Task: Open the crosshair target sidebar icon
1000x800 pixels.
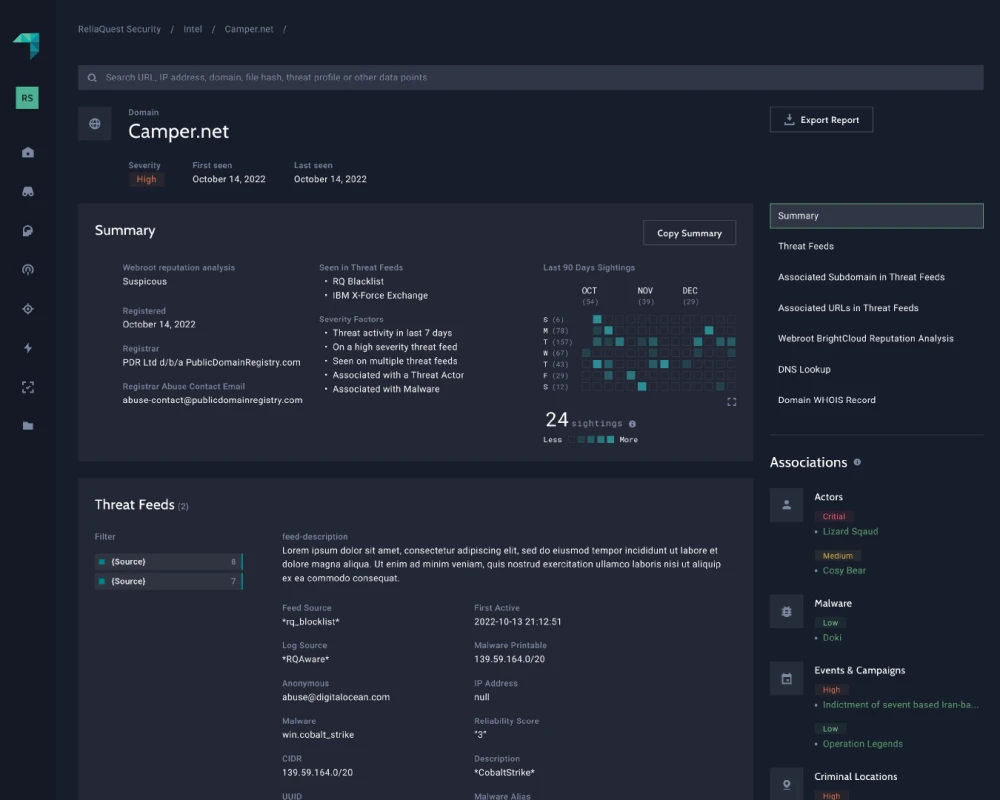Action: (x=28, y=309)
